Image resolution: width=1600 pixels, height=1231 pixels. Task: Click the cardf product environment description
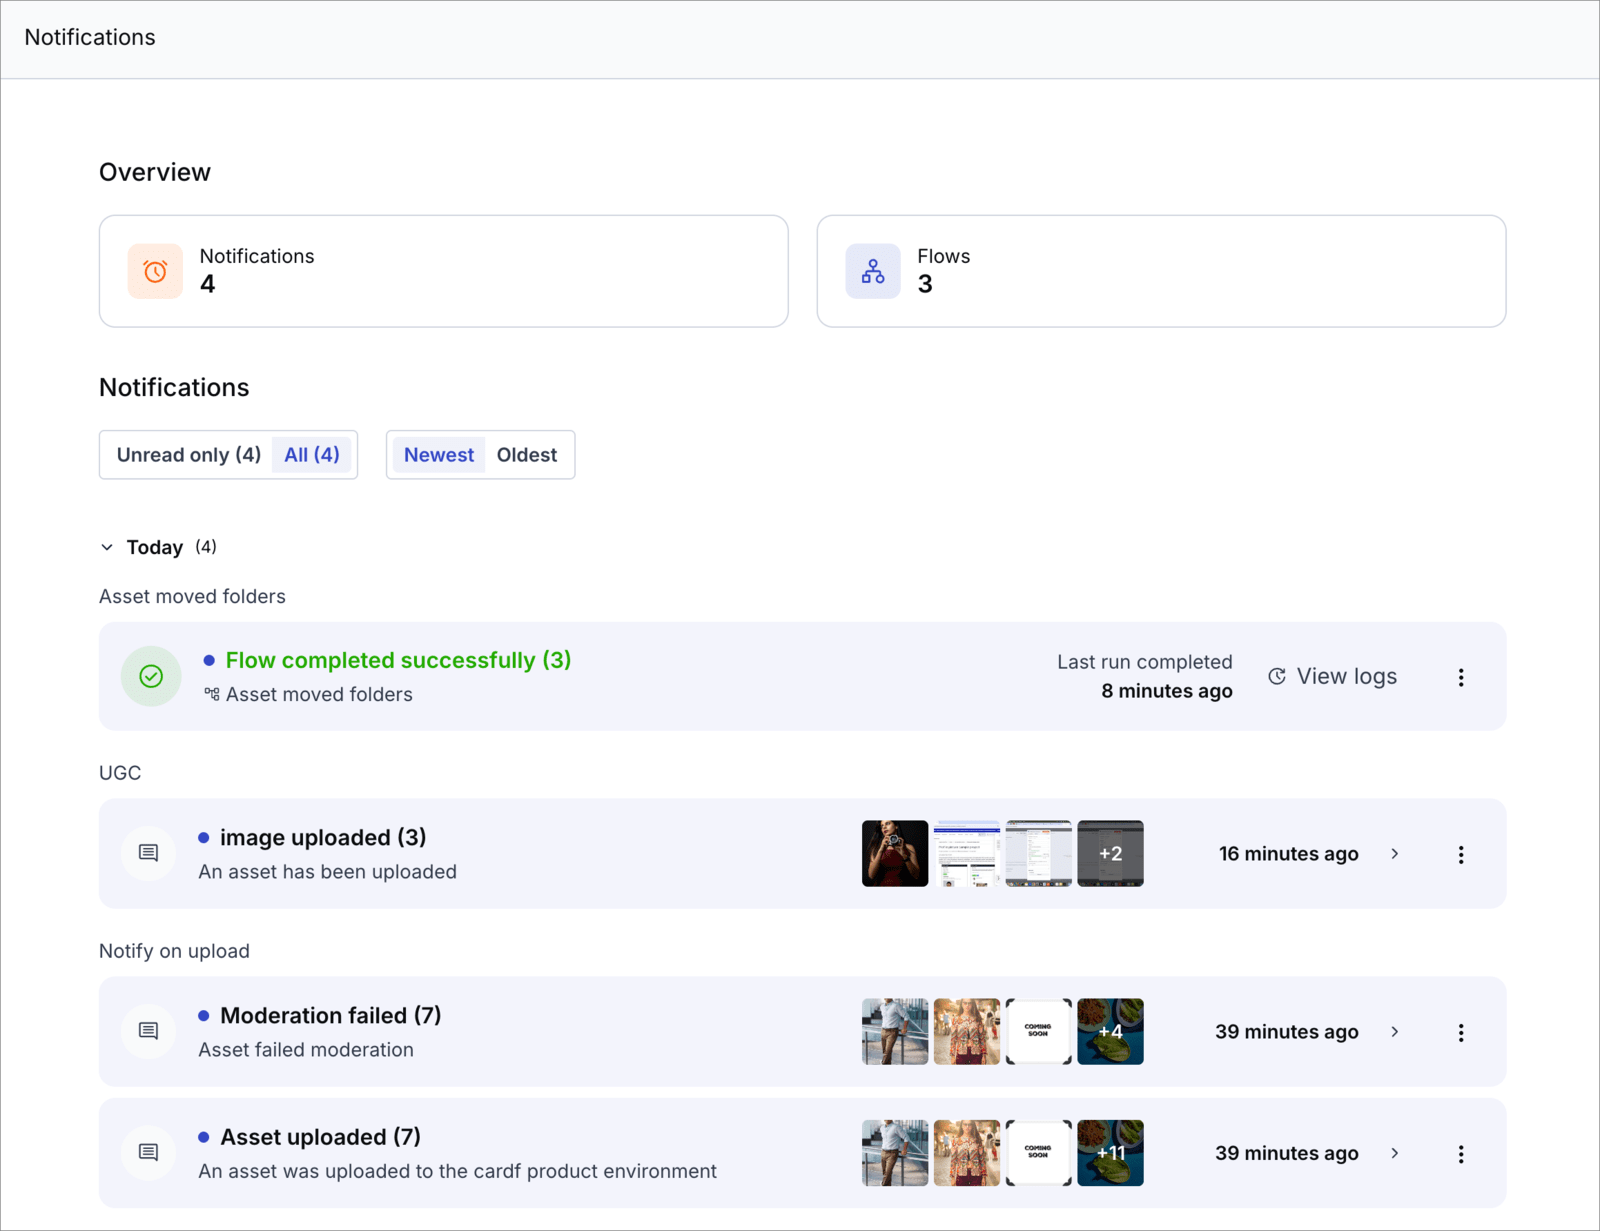click(x=457, y=1171)
